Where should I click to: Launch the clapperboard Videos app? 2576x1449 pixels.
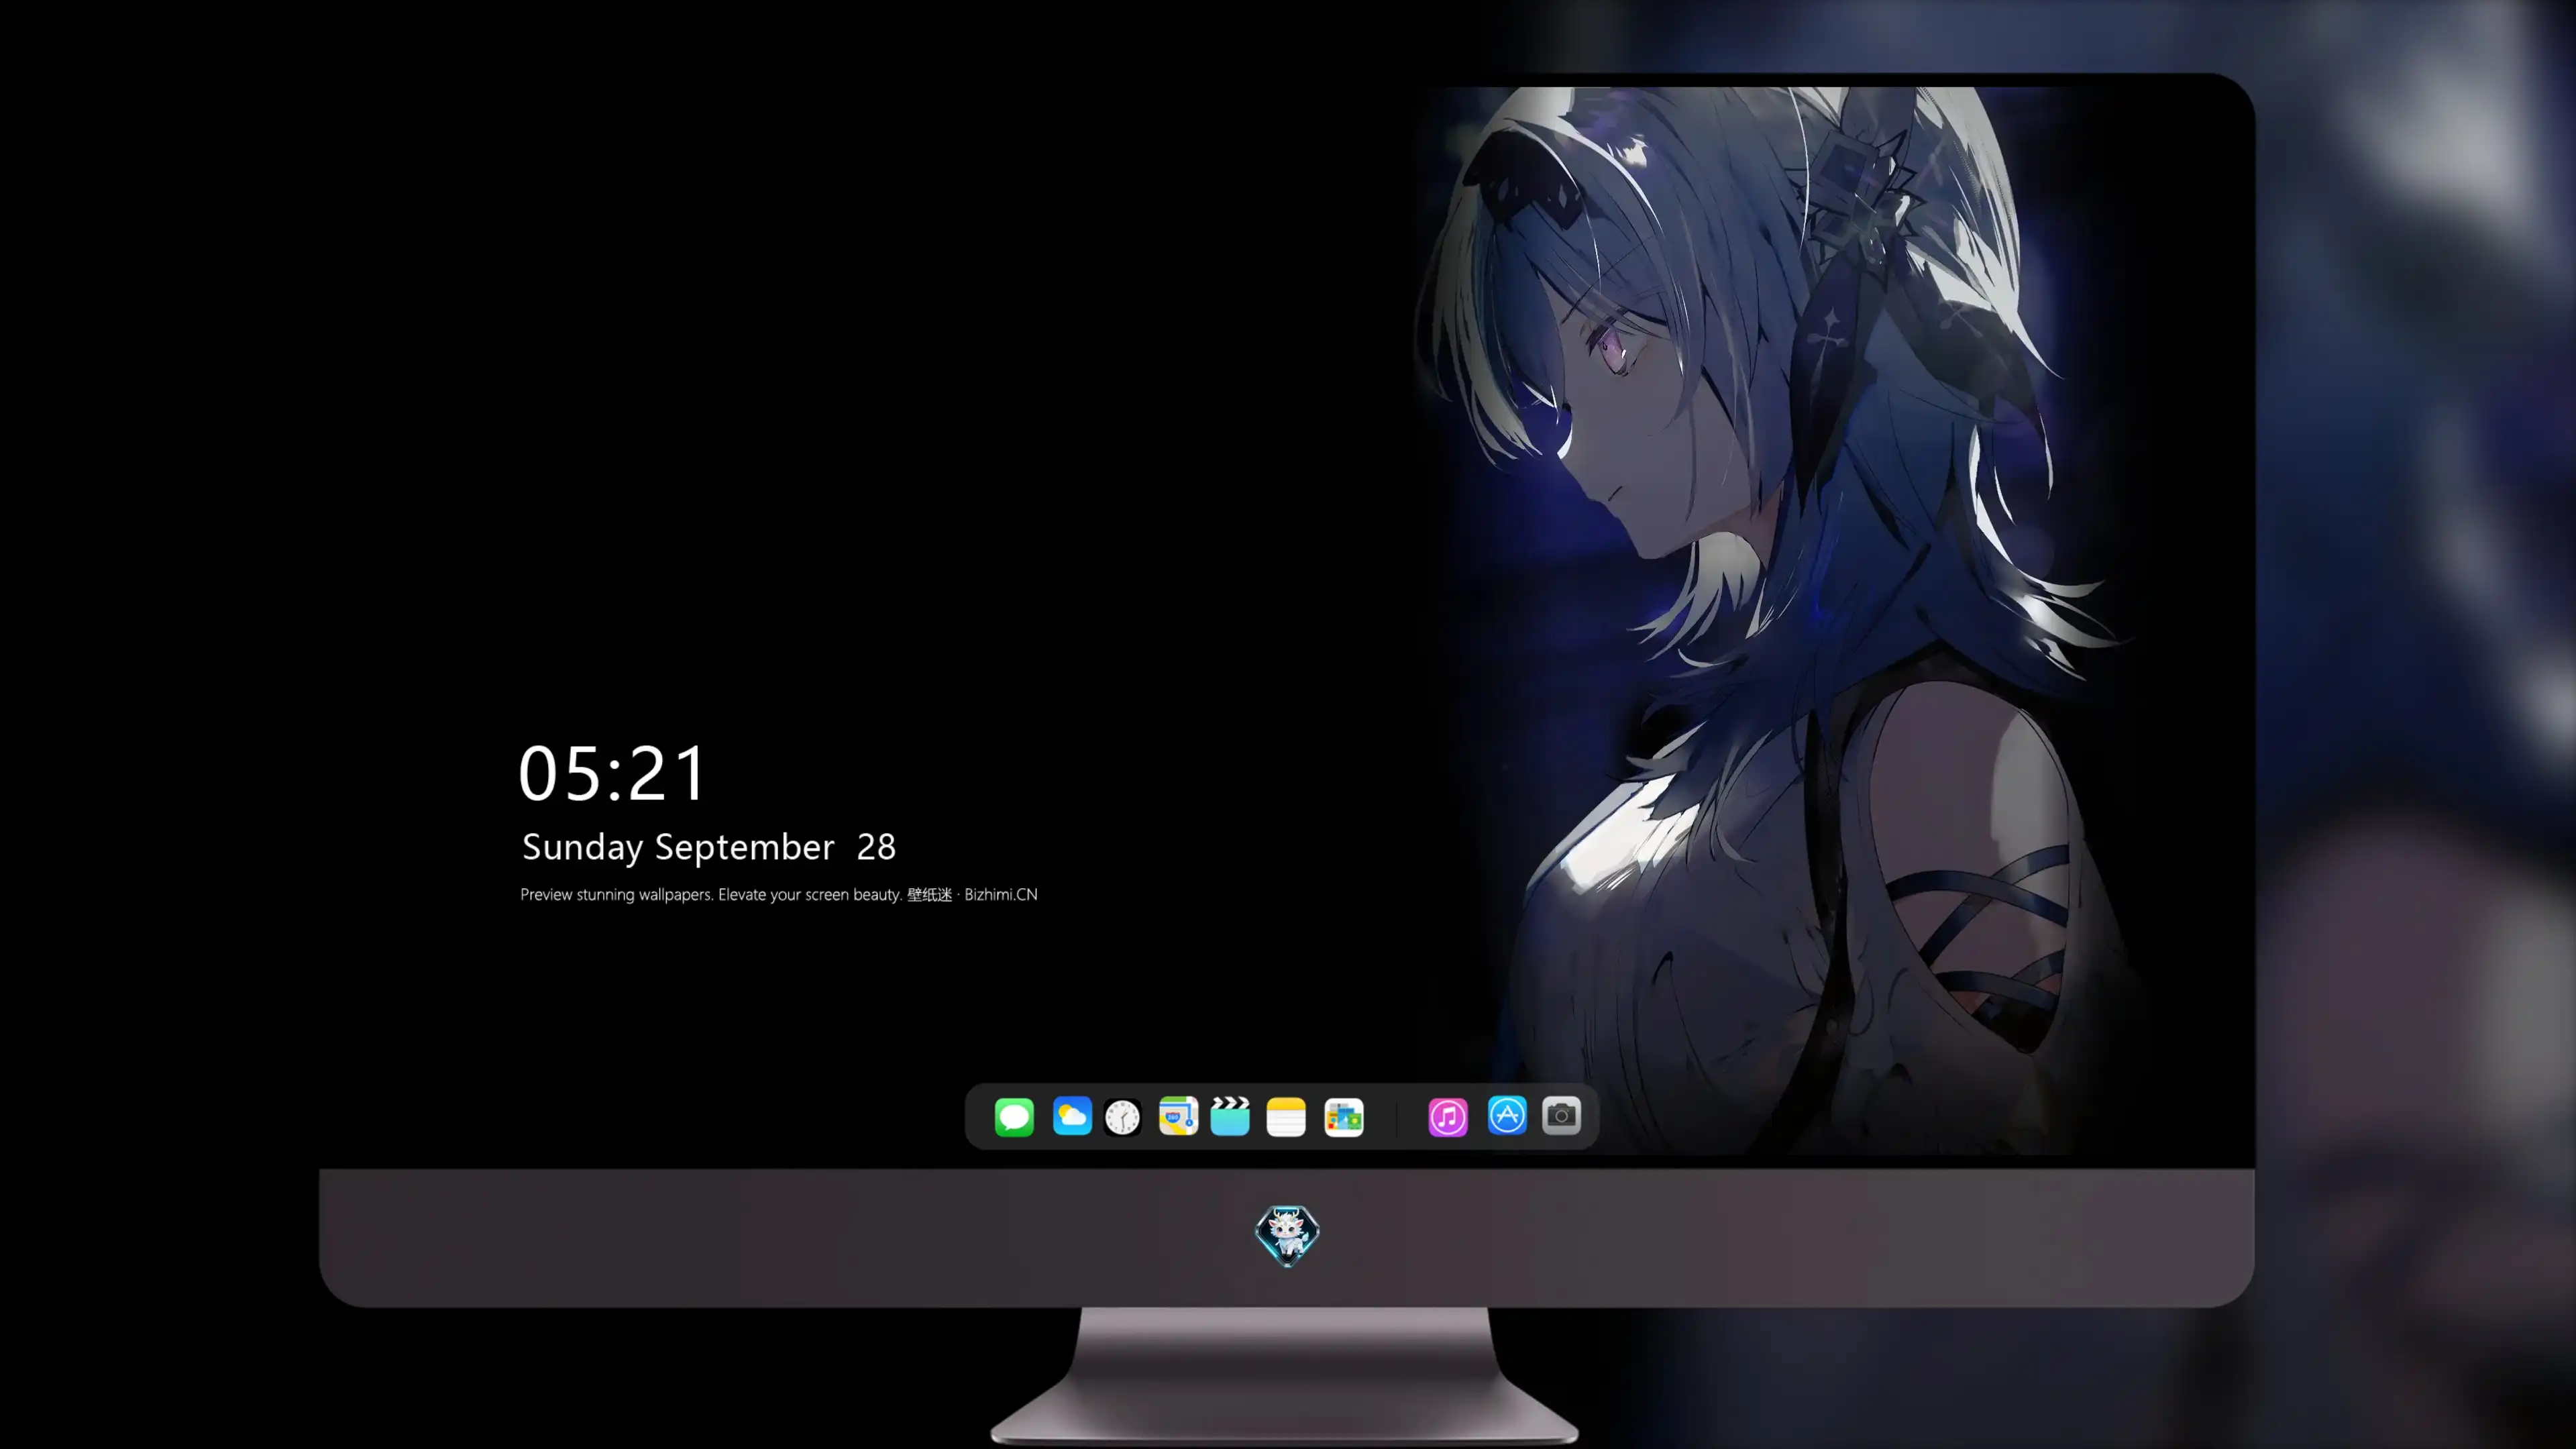1230,1116
